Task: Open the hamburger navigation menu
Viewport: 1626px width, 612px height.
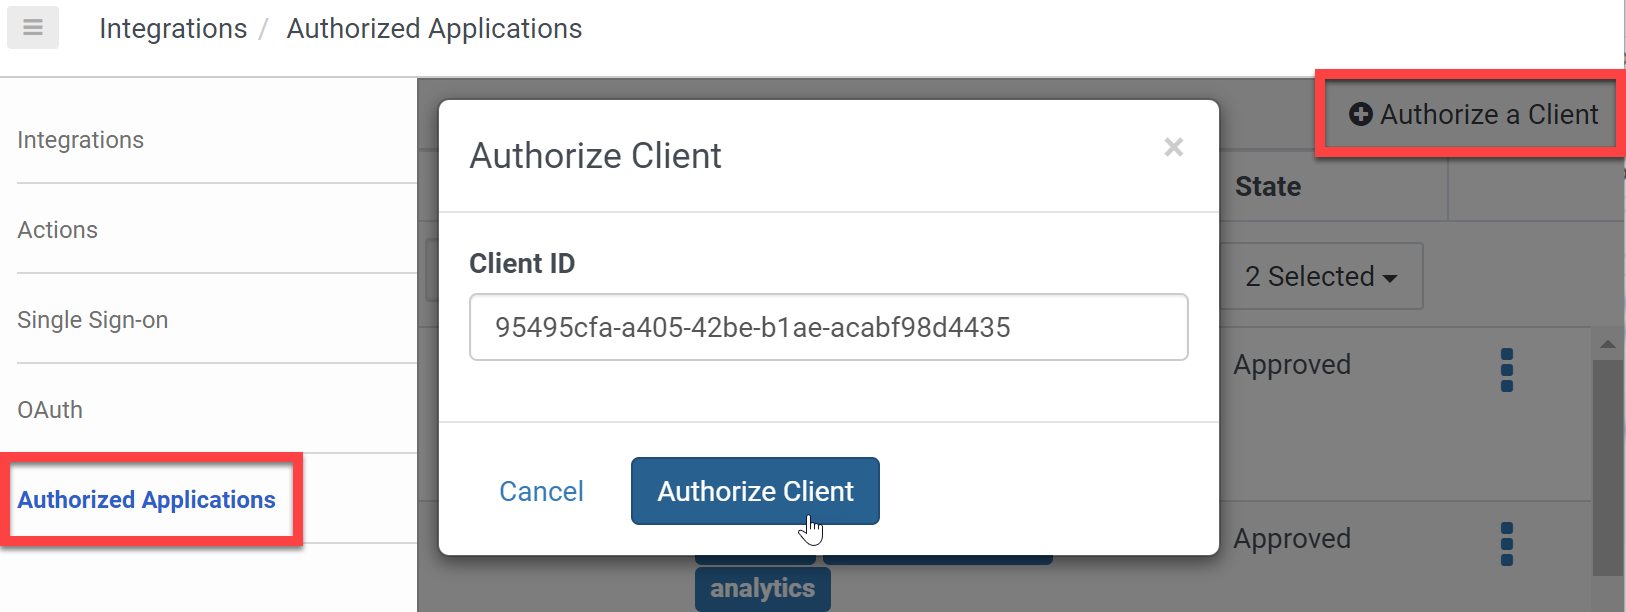Action: pyautogui.click(x=32, y=27)
